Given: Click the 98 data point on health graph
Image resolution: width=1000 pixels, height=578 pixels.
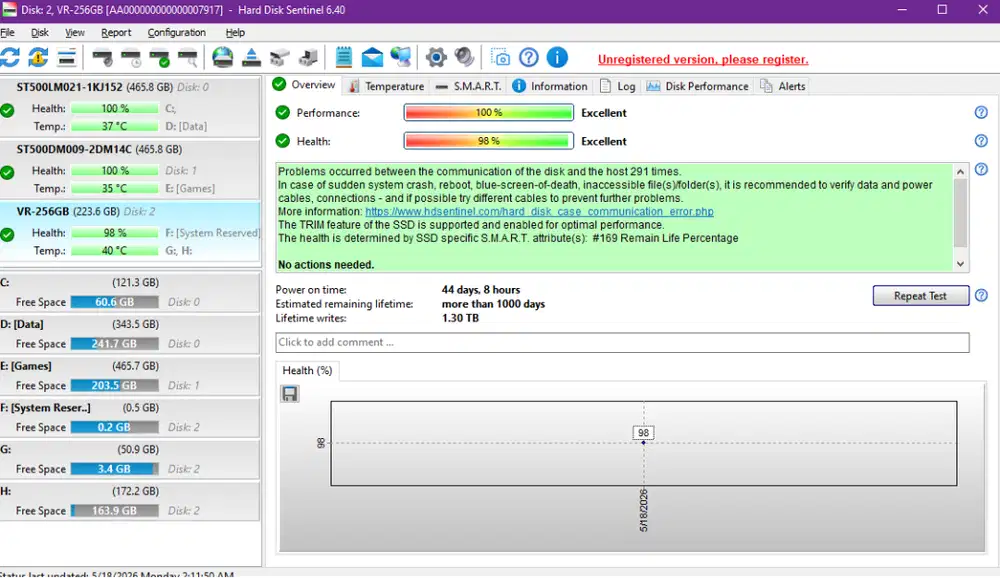Looking at the screenshot, I should point(643,442).
